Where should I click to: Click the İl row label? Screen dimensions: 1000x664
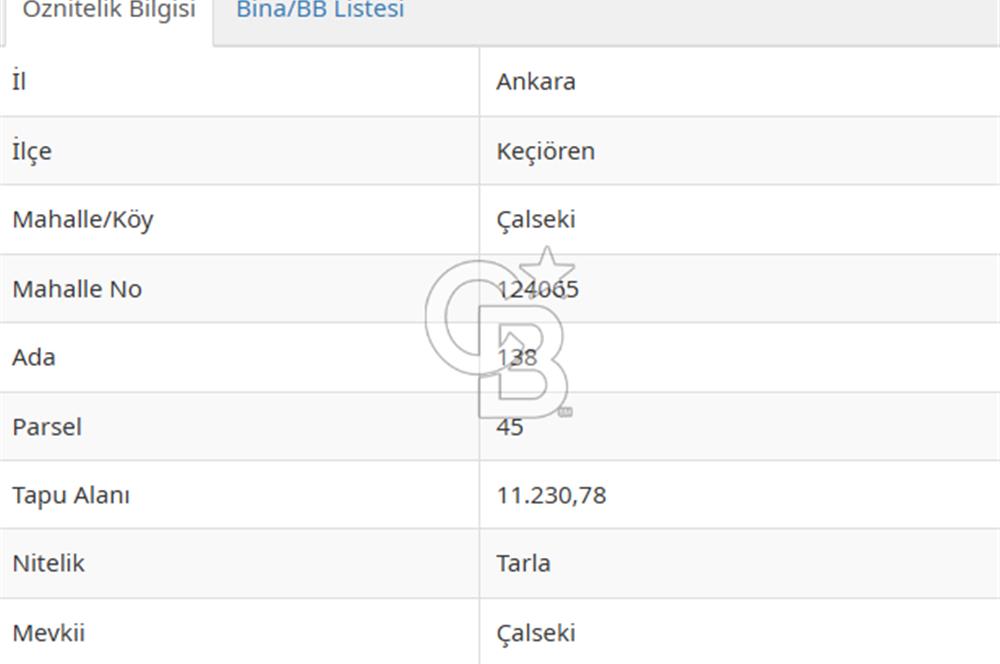tap(19, 82)
